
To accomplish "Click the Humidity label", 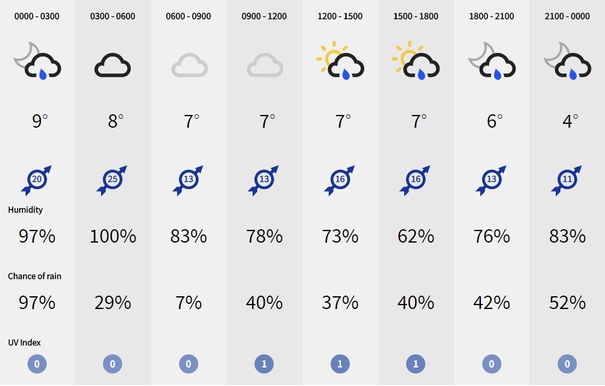I will tap(25, 210).
